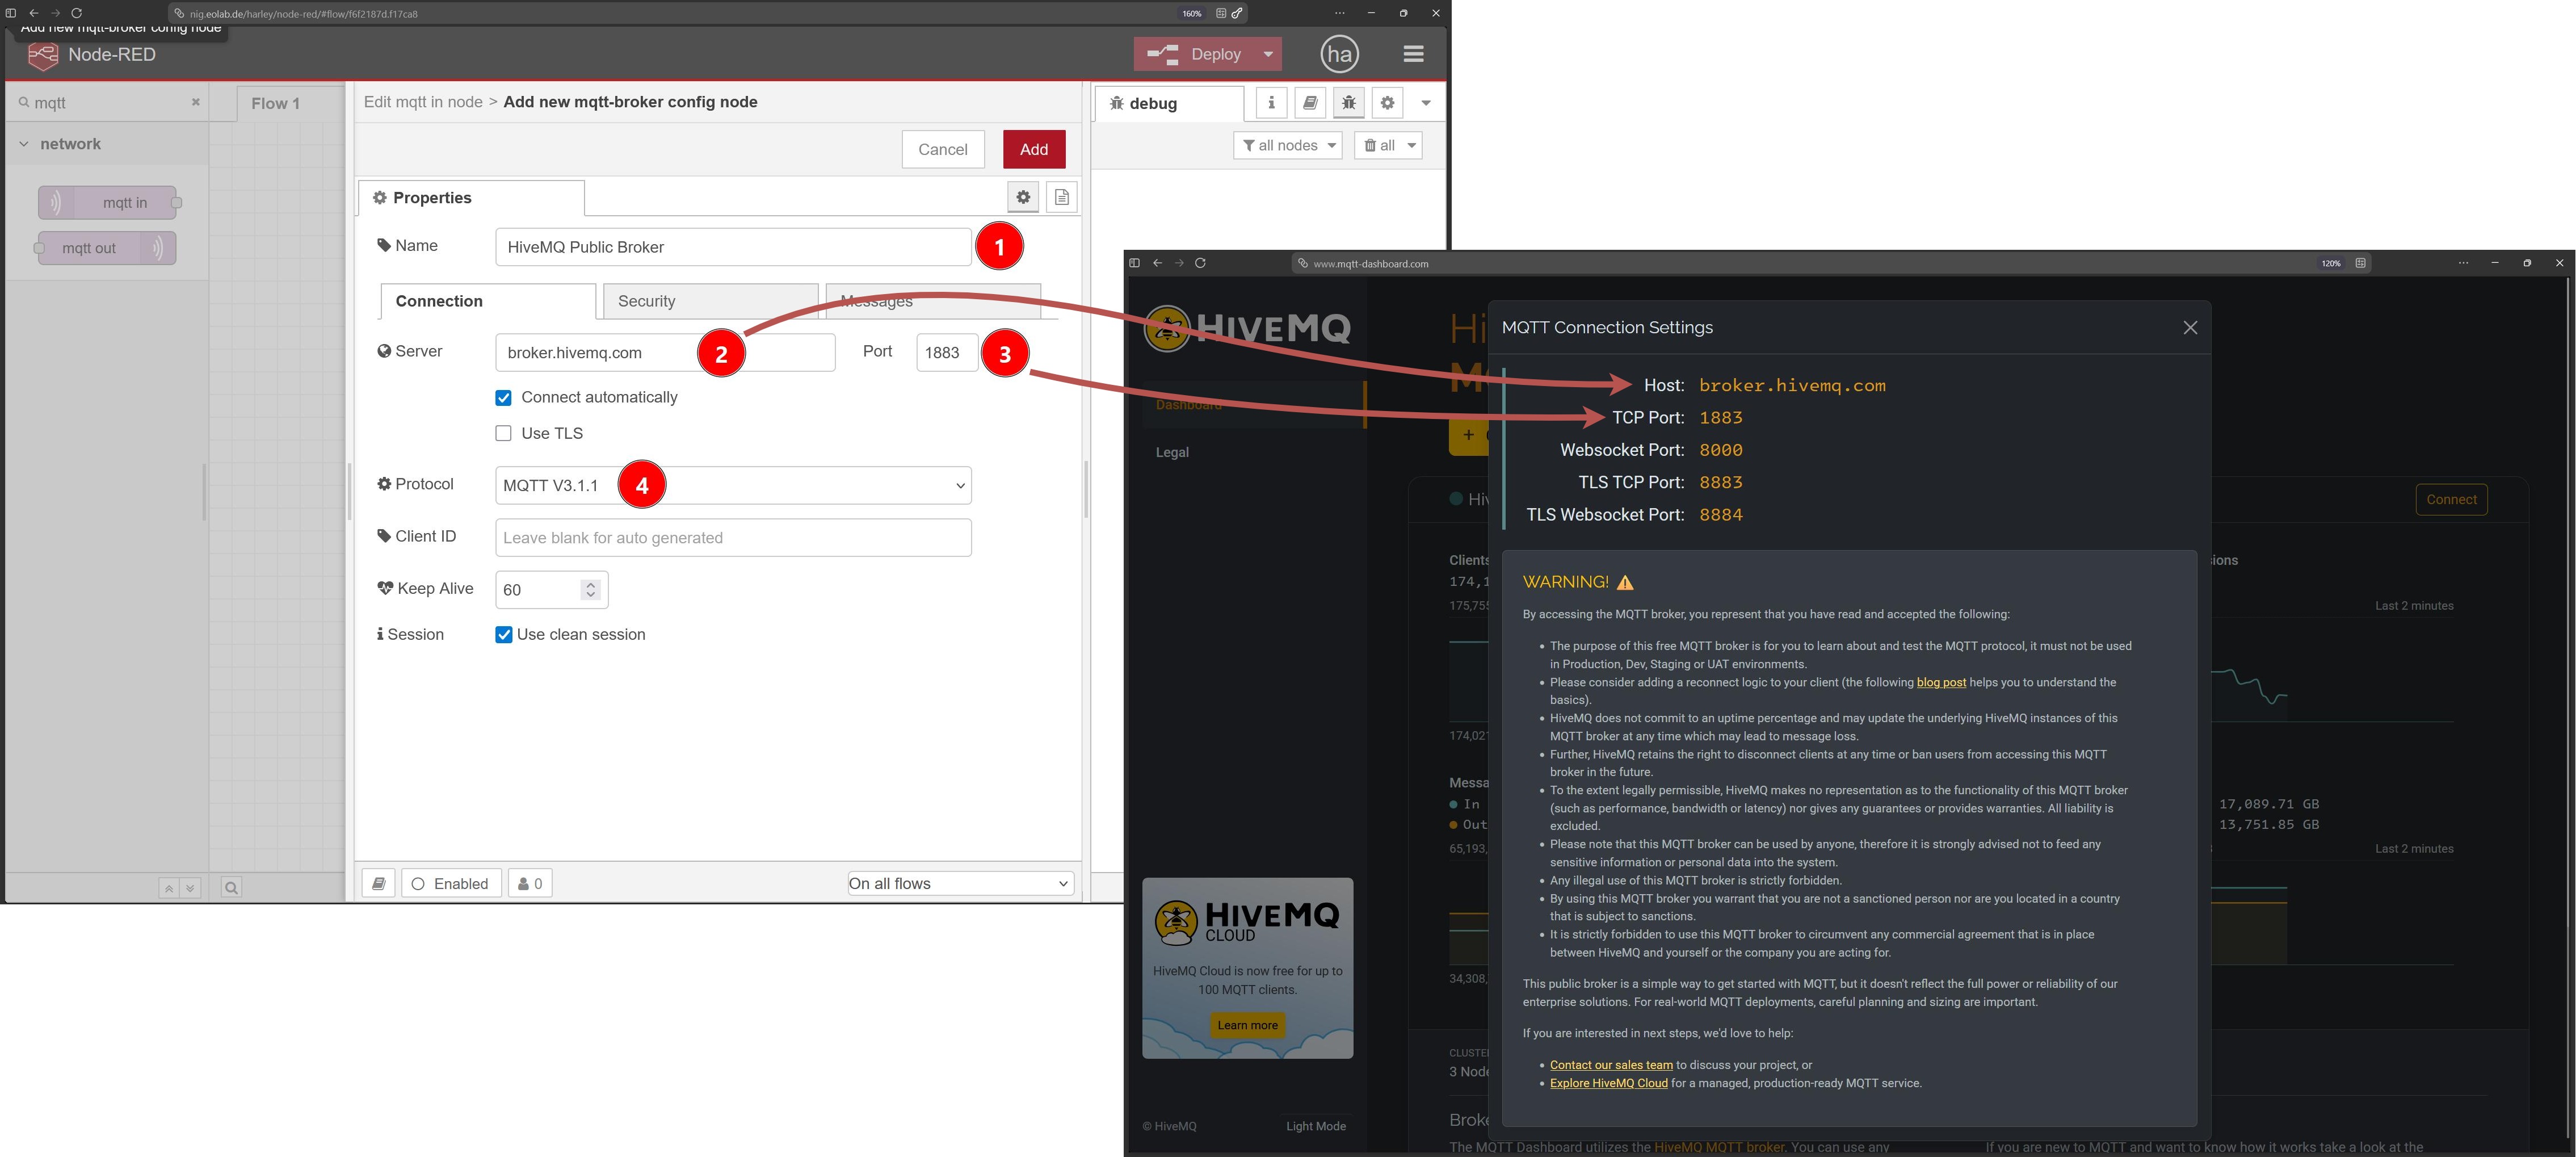Switch to the Messages tab

pos(934,301)
